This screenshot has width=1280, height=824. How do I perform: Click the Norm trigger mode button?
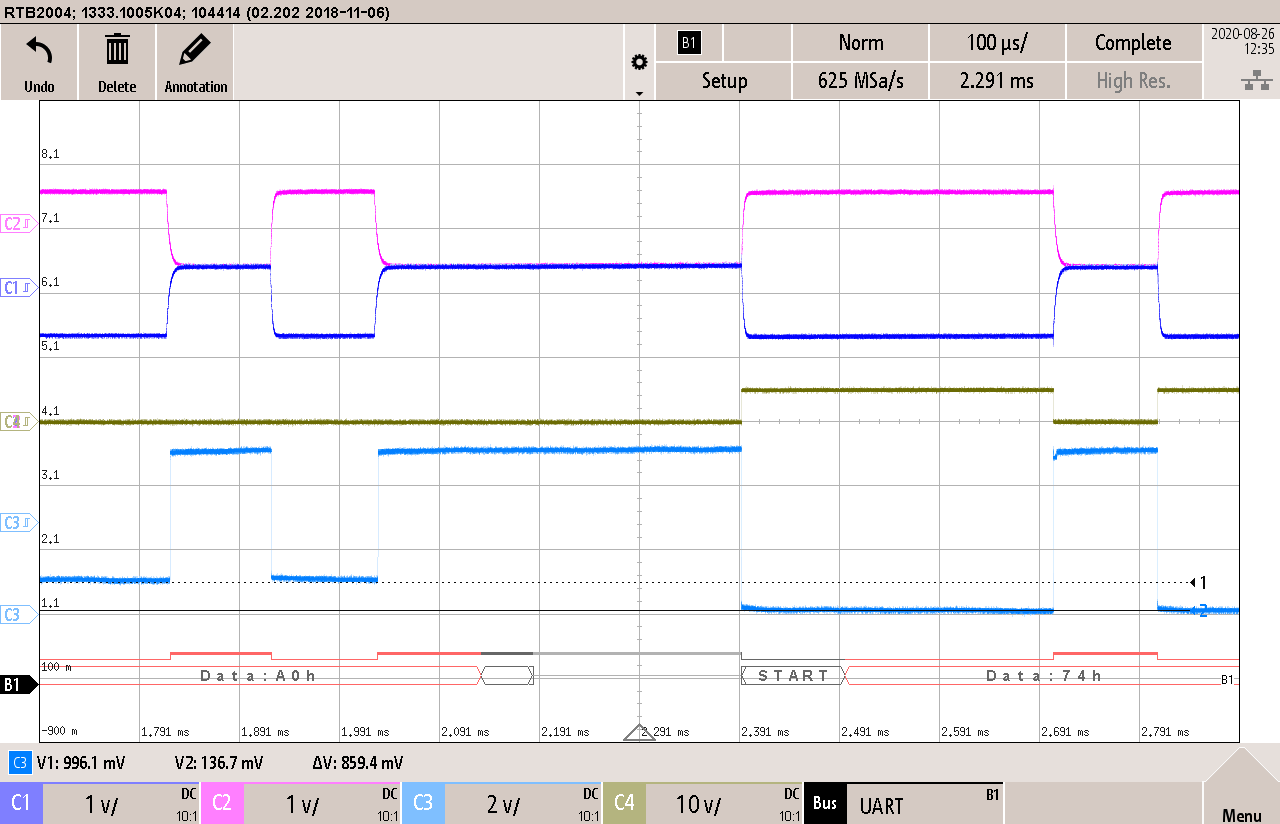pyautogui.click(x=860, y=42)
